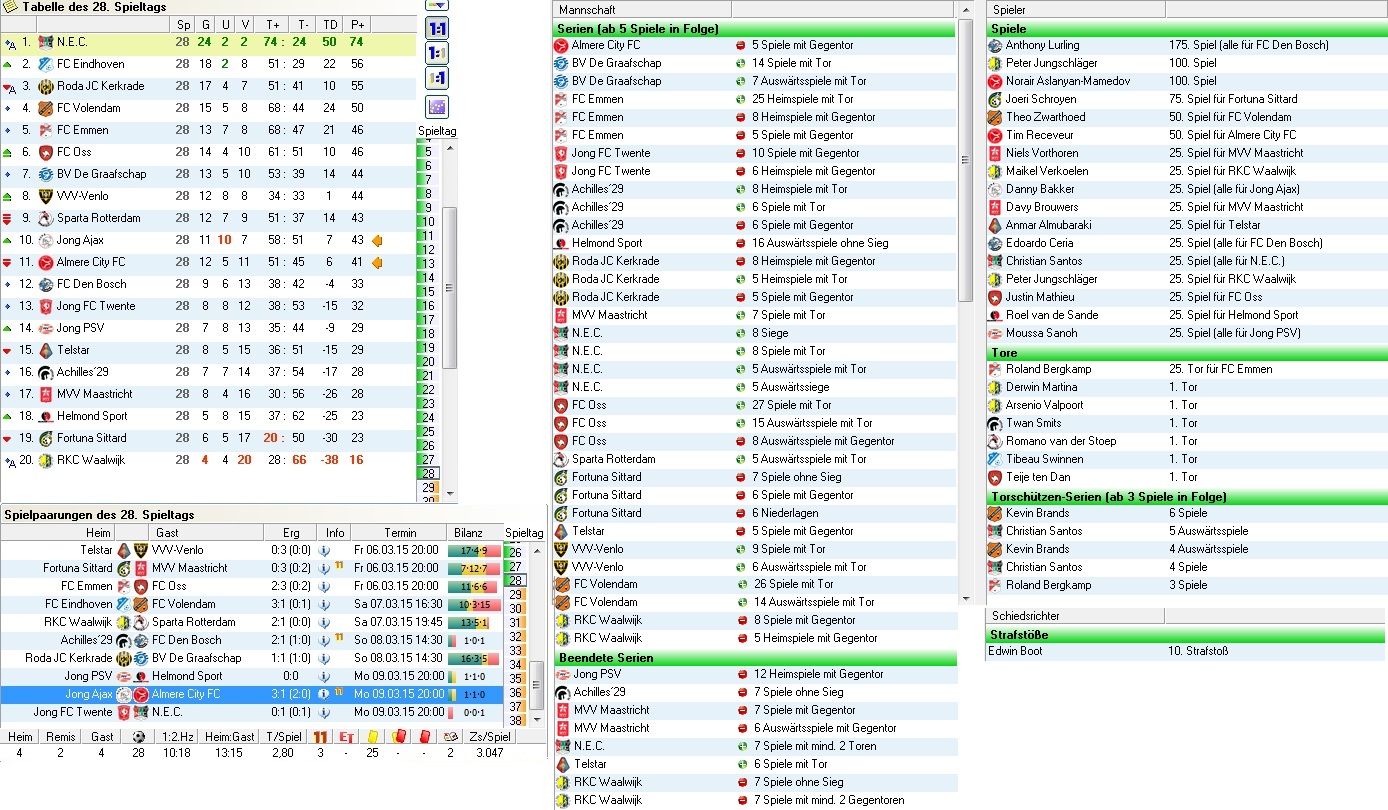1388x810 pixels.
Task: Click the Termin column header in Spielpaarungen
Action: 399,533
